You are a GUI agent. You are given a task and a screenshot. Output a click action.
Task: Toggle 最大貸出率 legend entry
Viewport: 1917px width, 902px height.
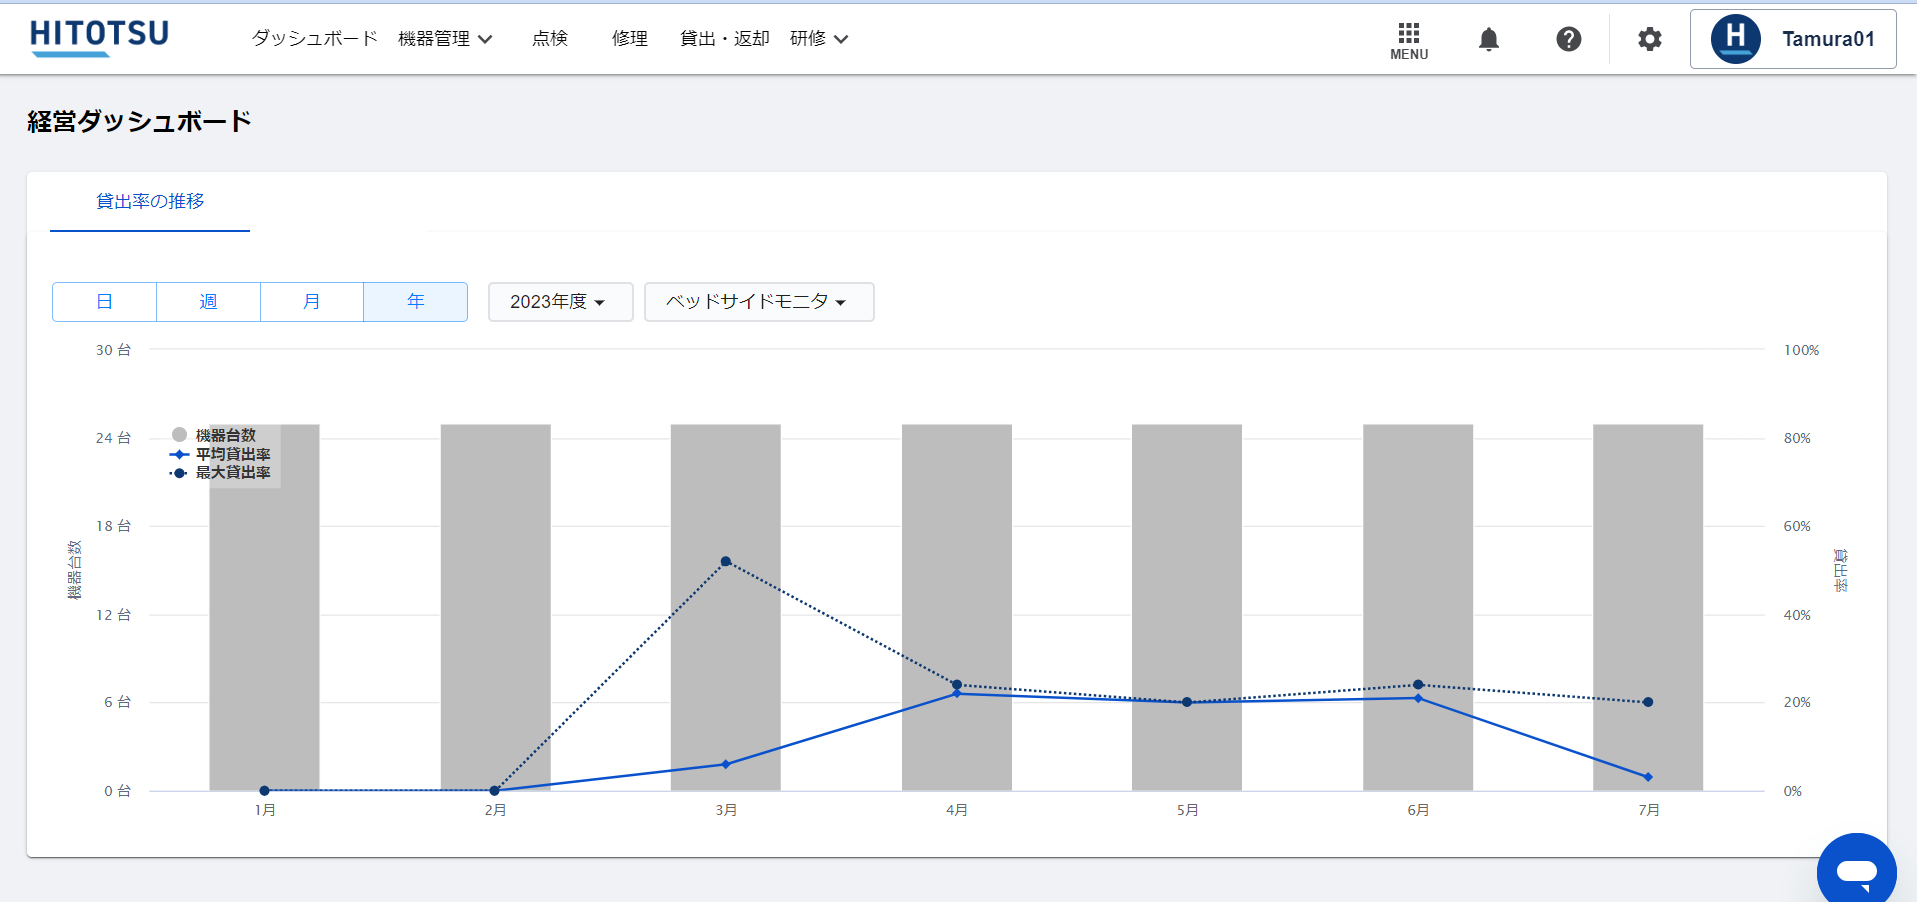point(220,472)
